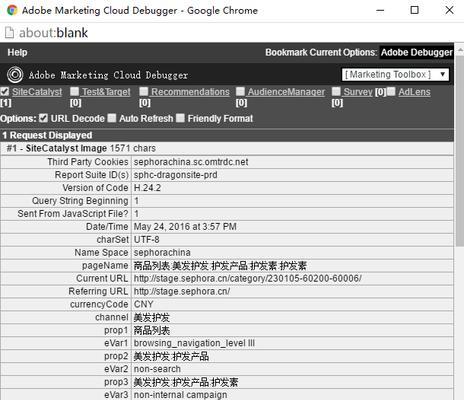Click the 'Third Party Cookies' label
This screenshot has height=400, width=464.
pyautogui.click(x=88, y=162)
